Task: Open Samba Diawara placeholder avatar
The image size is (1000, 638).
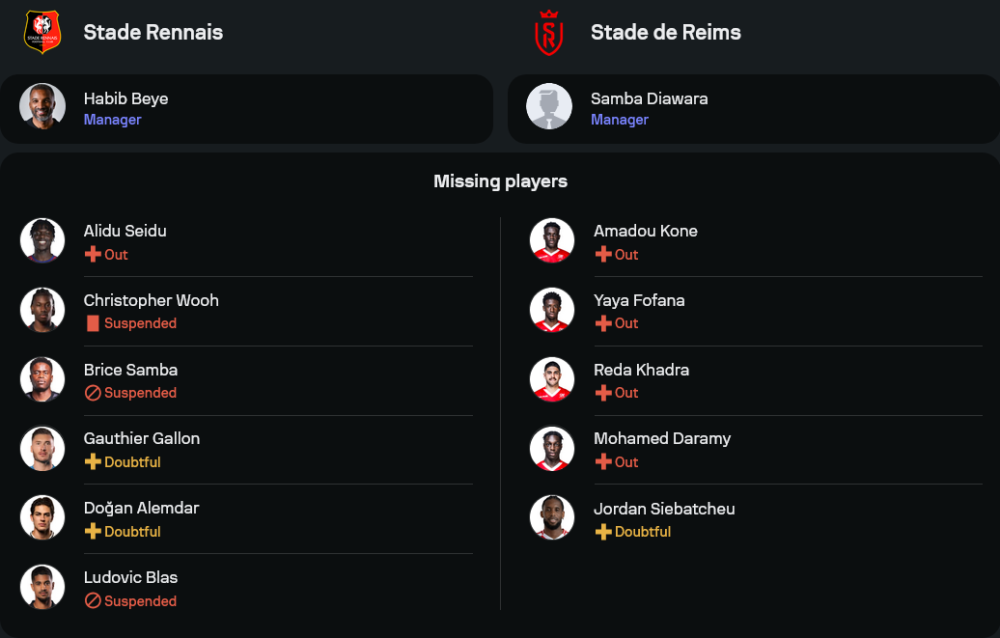Action: tap(549, 107)
